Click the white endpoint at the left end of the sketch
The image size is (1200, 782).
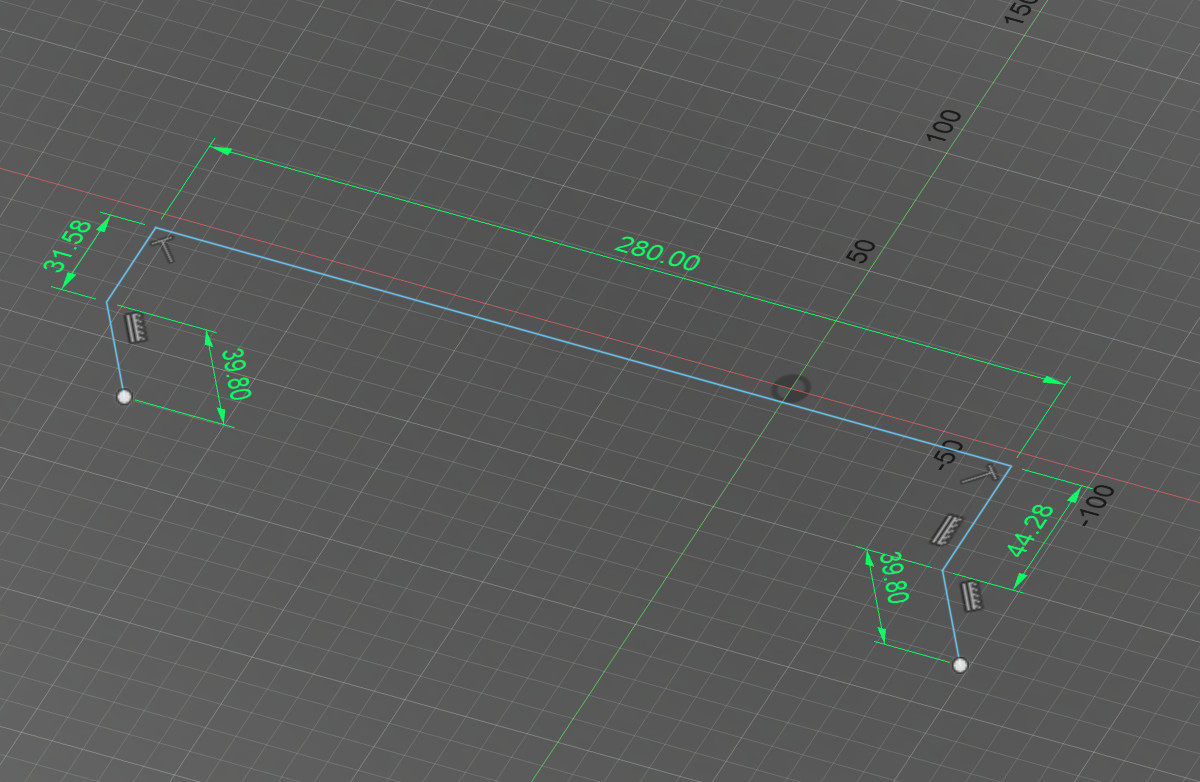pyautogui.click(x=124, y=397)
